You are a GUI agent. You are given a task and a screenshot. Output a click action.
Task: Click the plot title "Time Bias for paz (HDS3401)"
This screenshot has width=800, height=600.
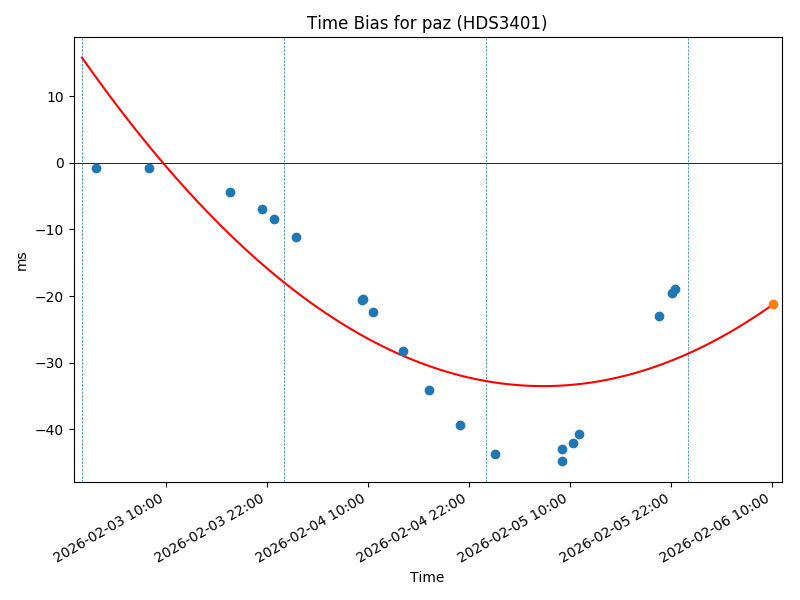click(x=427, y=23)
